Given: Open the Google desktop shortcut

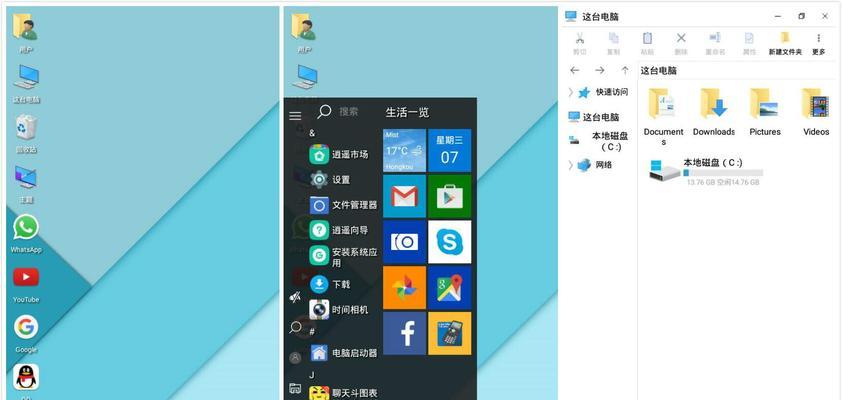Looking at the screenshot, I should (x=26, y=326).
